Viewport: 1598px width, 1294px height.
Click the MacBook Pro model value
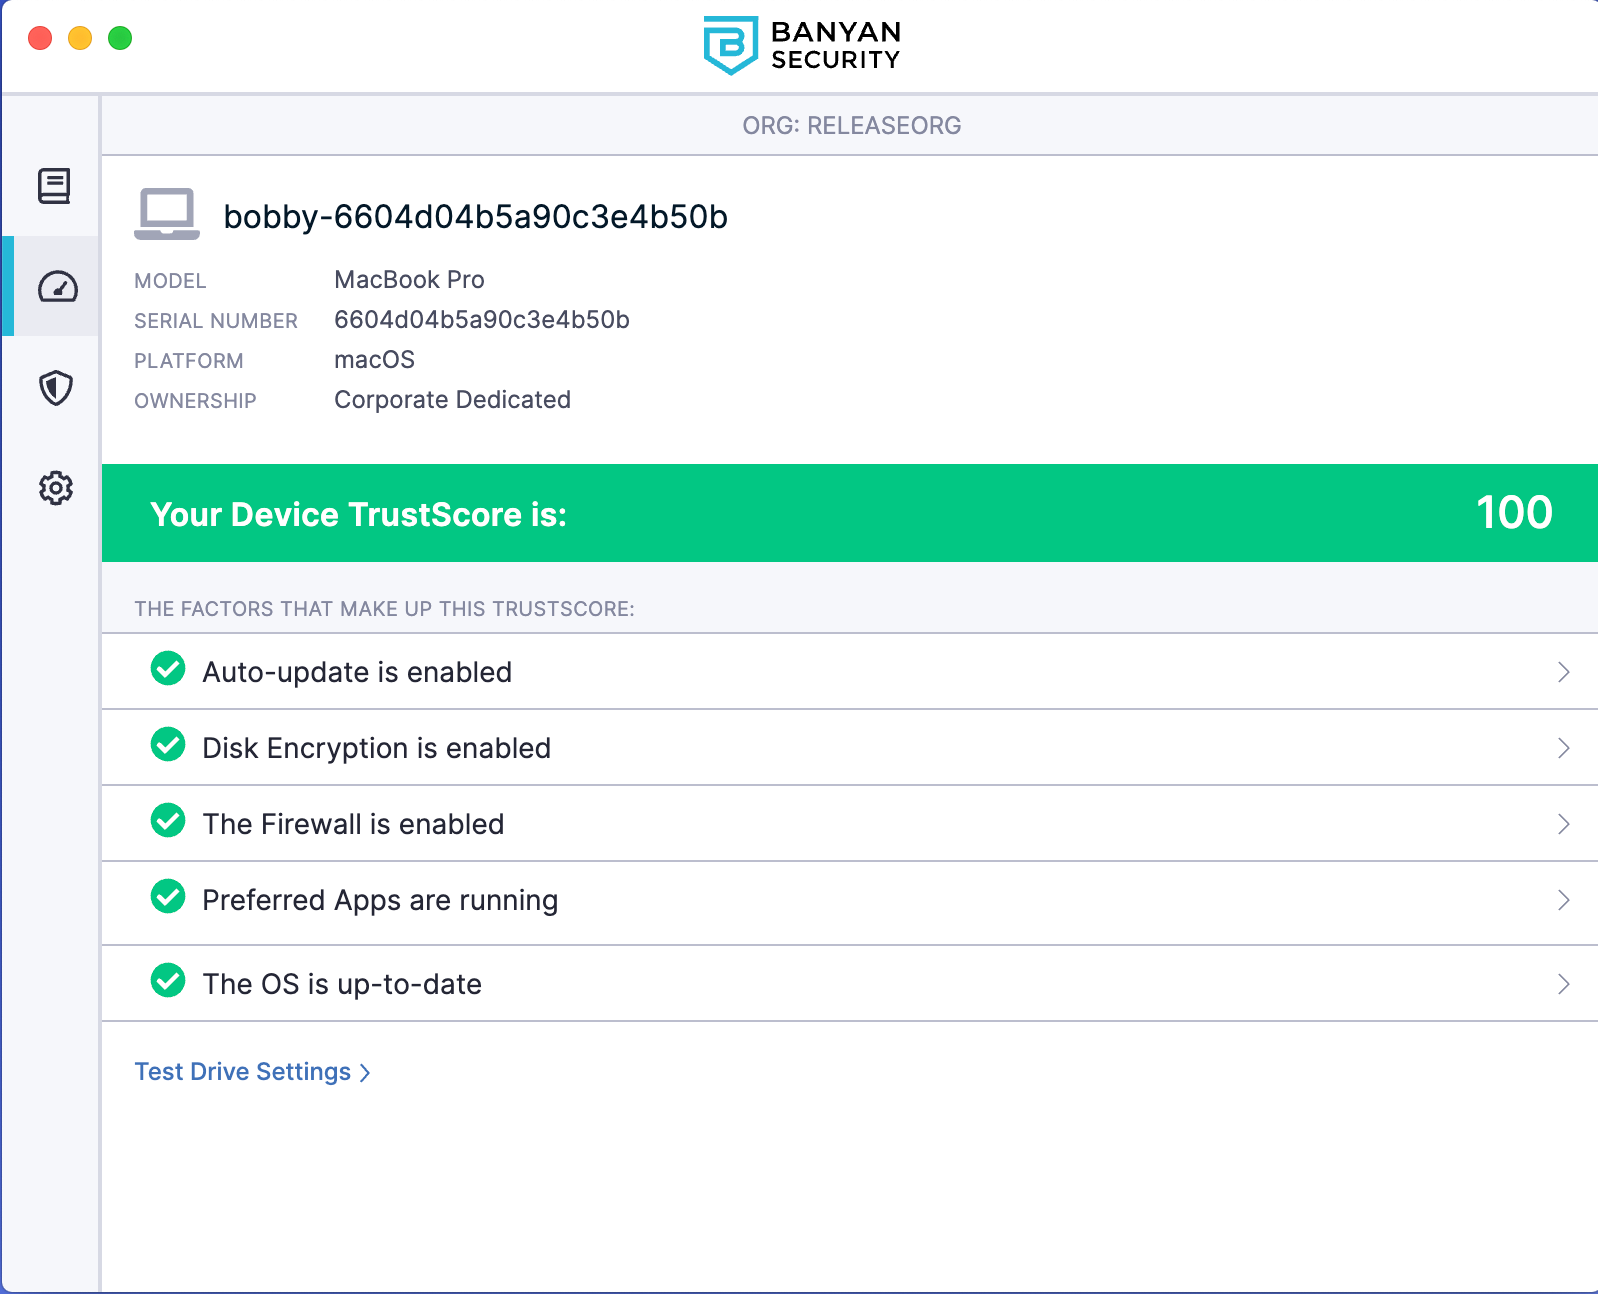coord(409,280)
